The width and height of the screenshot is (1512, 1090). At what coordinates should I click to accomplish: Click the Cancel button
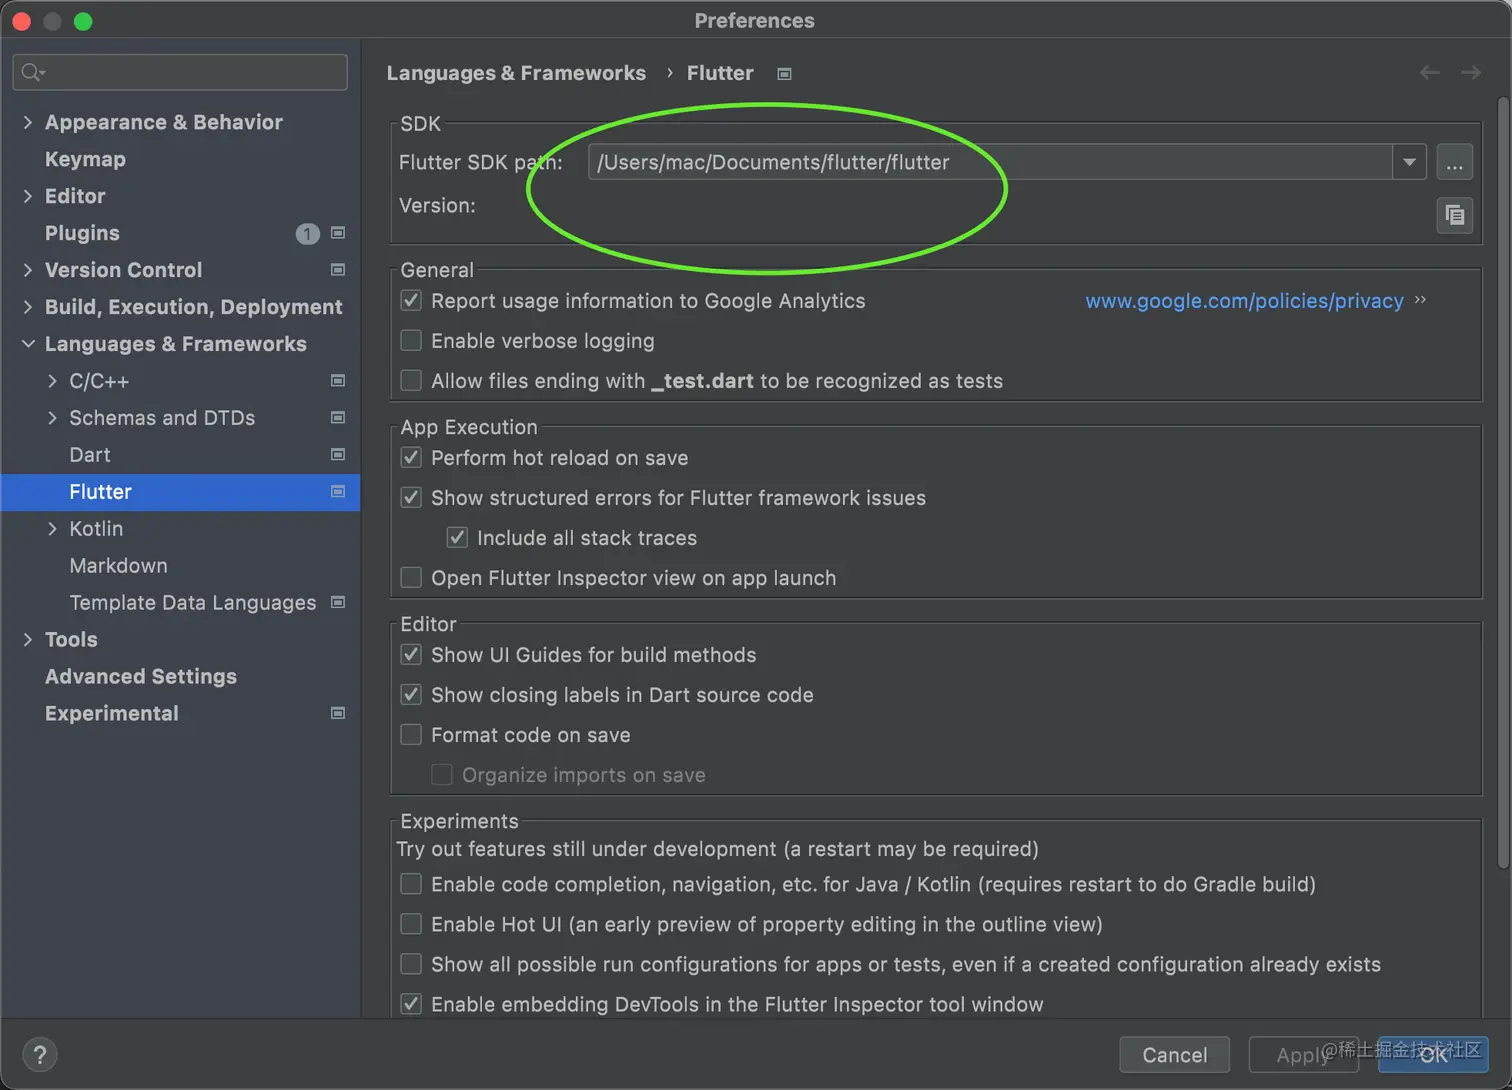point(1174,1055)
